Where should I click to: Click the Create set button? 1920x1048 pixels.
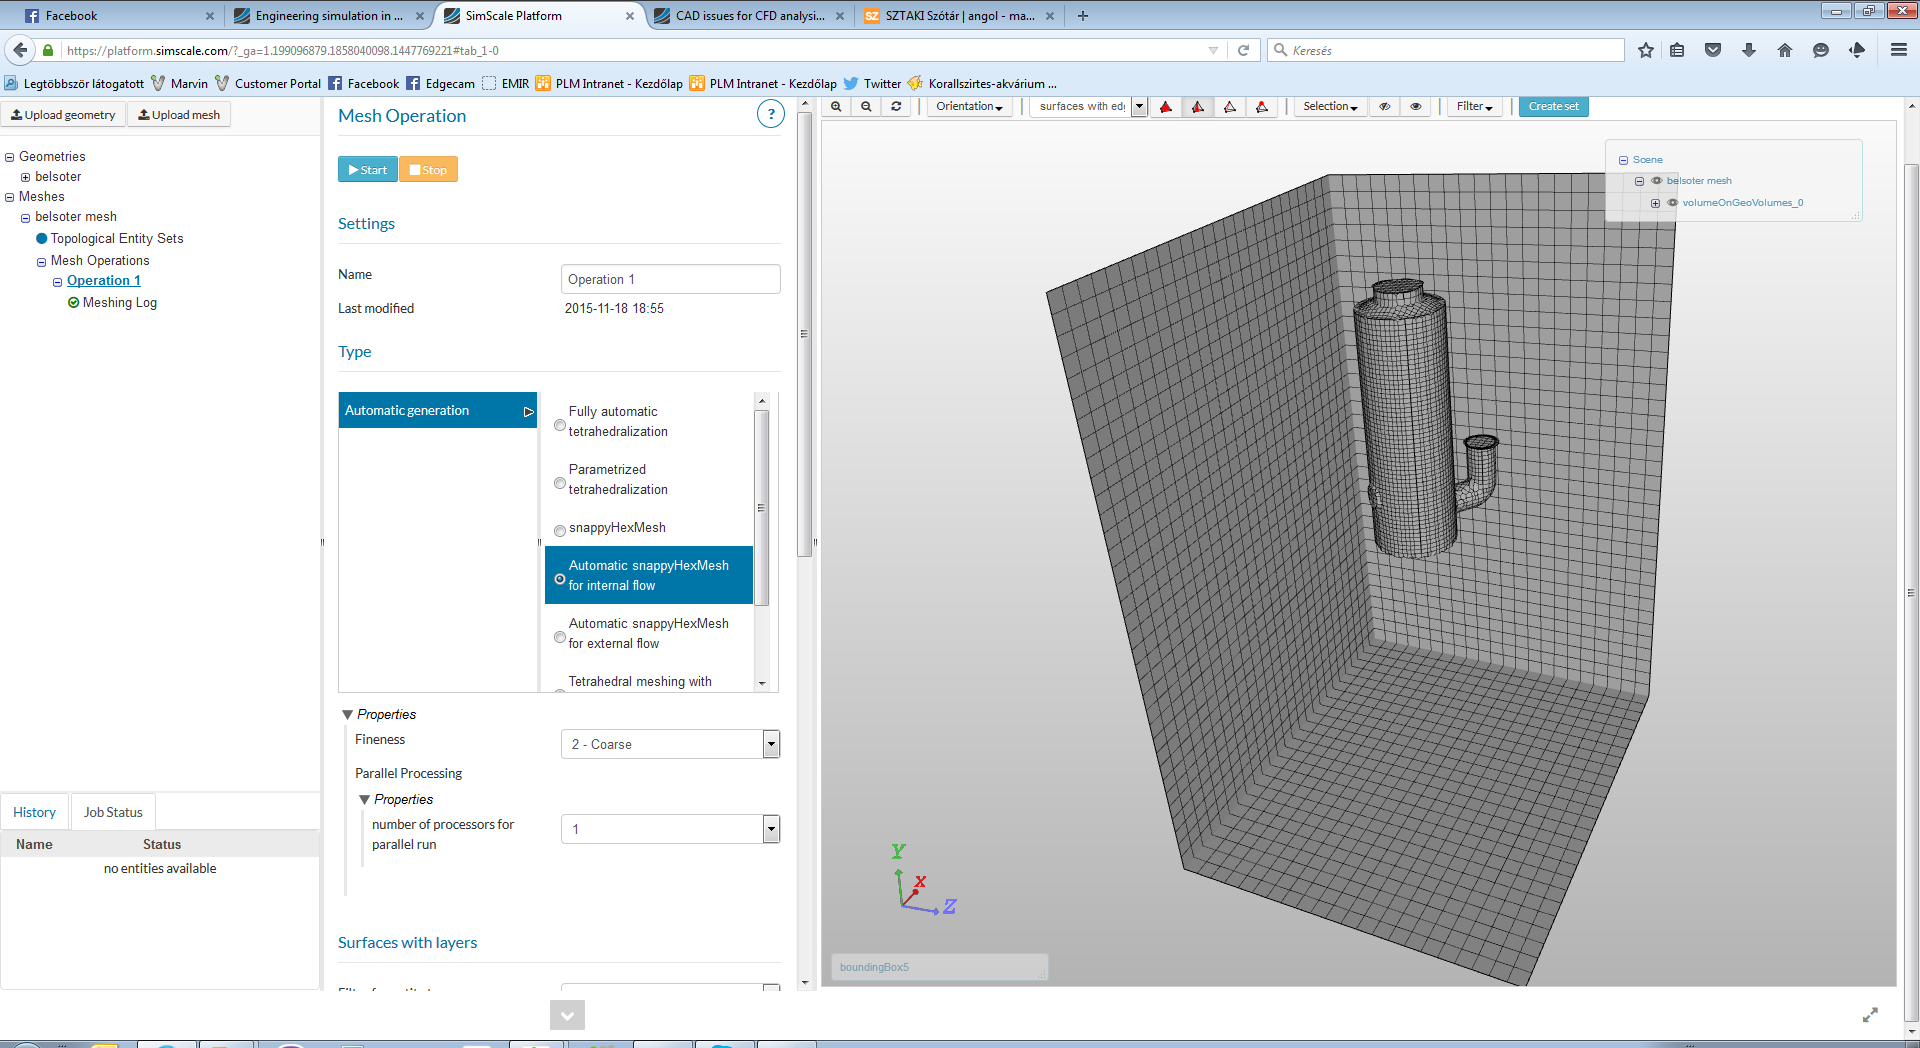[x=1553, y=107]
